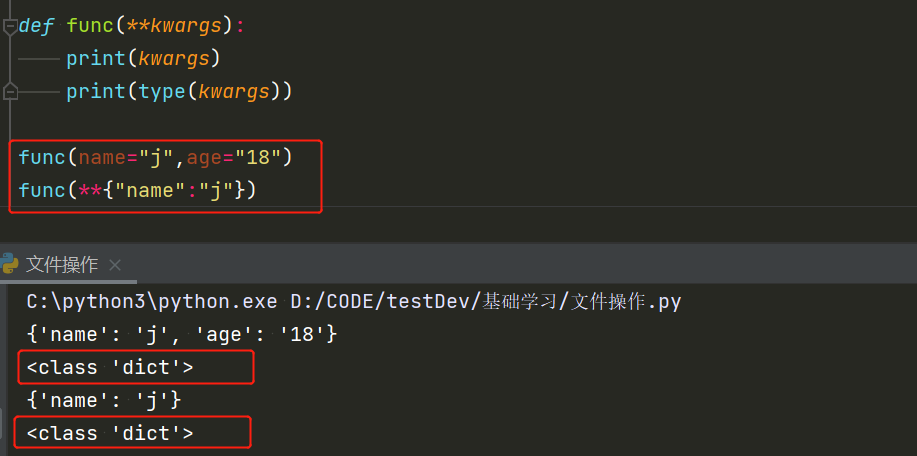This screenshot has width=917, height=456.
Task: Click the "18" string literal
Action: [x=258, y=157]
